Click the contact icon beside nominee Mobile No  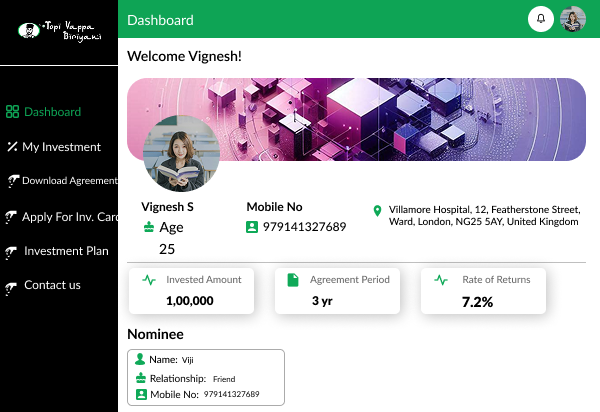141,394
